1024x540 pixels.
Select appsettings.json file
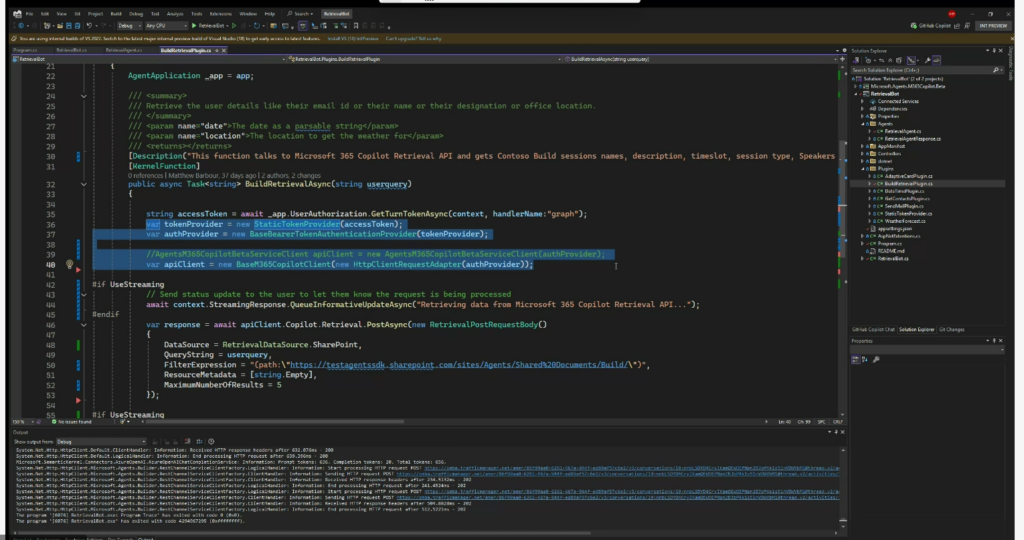pos(894,229)
